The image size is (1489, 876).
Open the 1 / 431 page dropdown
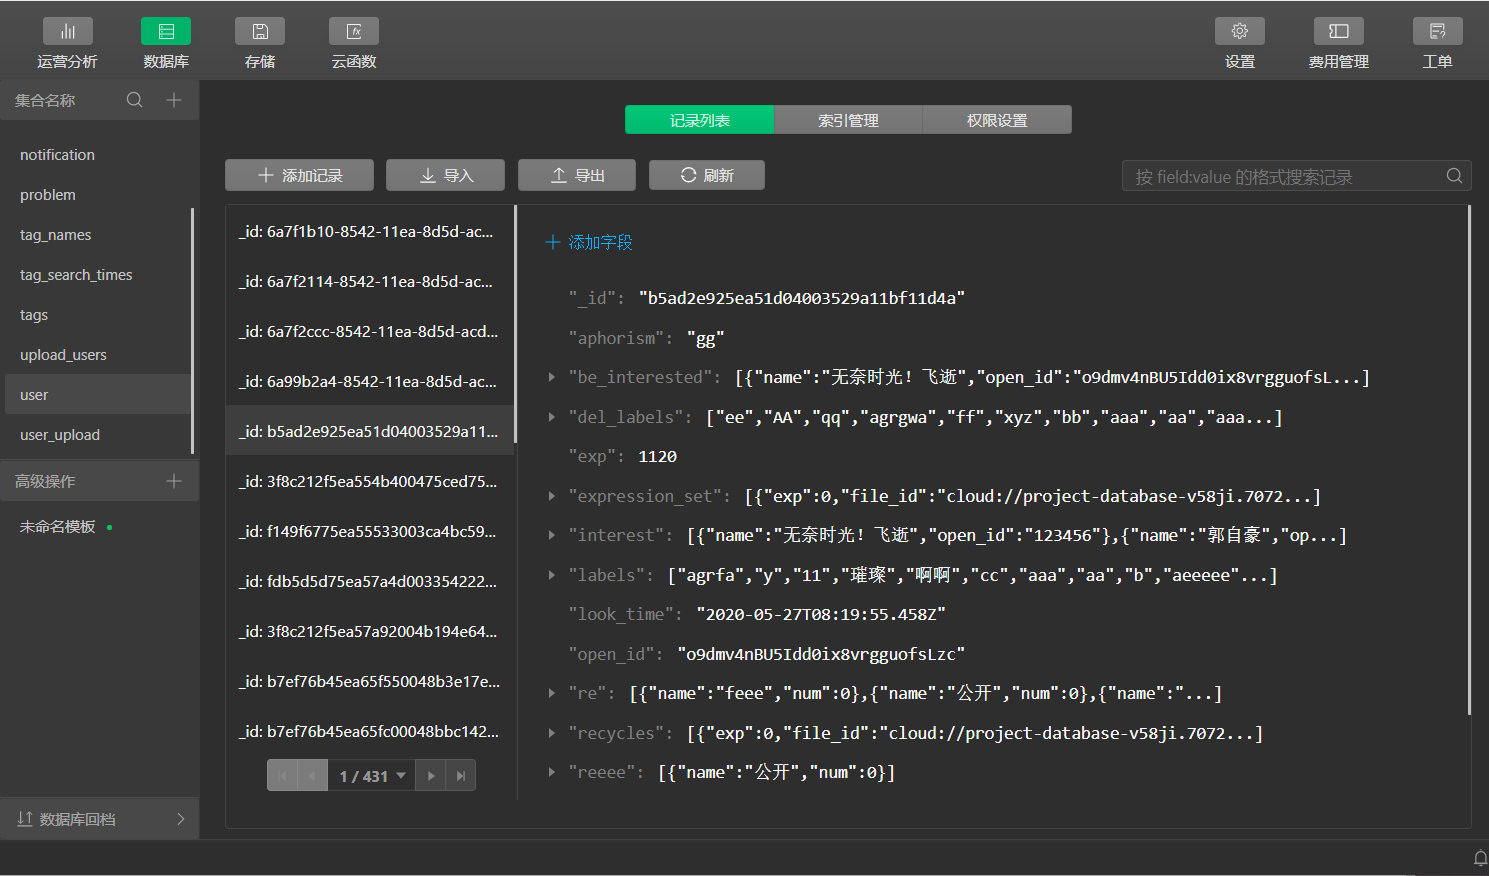[x=372, y=776]
